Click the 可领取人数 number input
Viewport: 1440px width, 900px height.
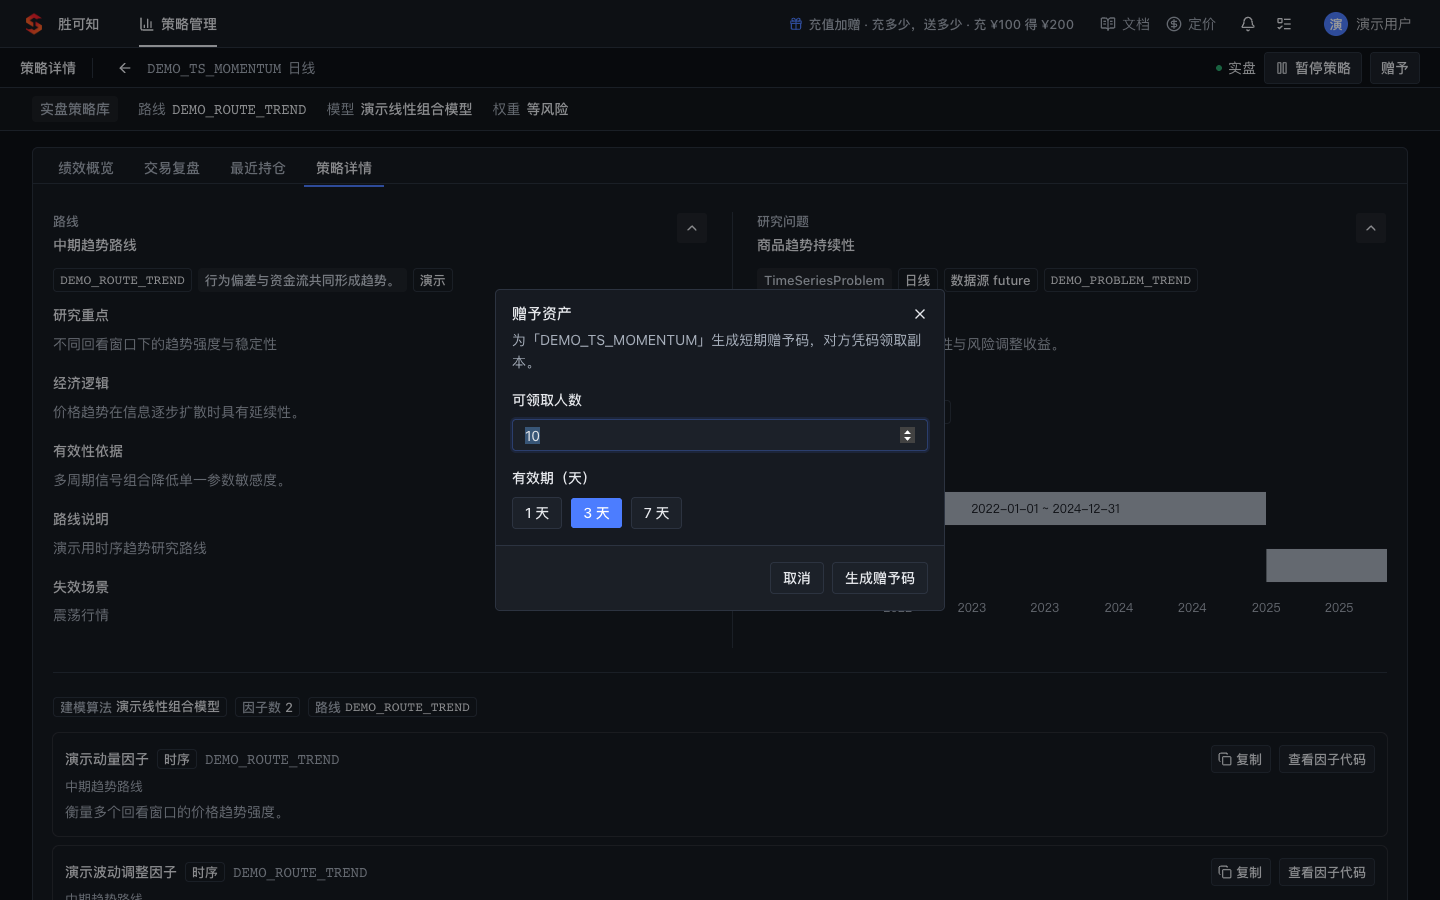720,435
